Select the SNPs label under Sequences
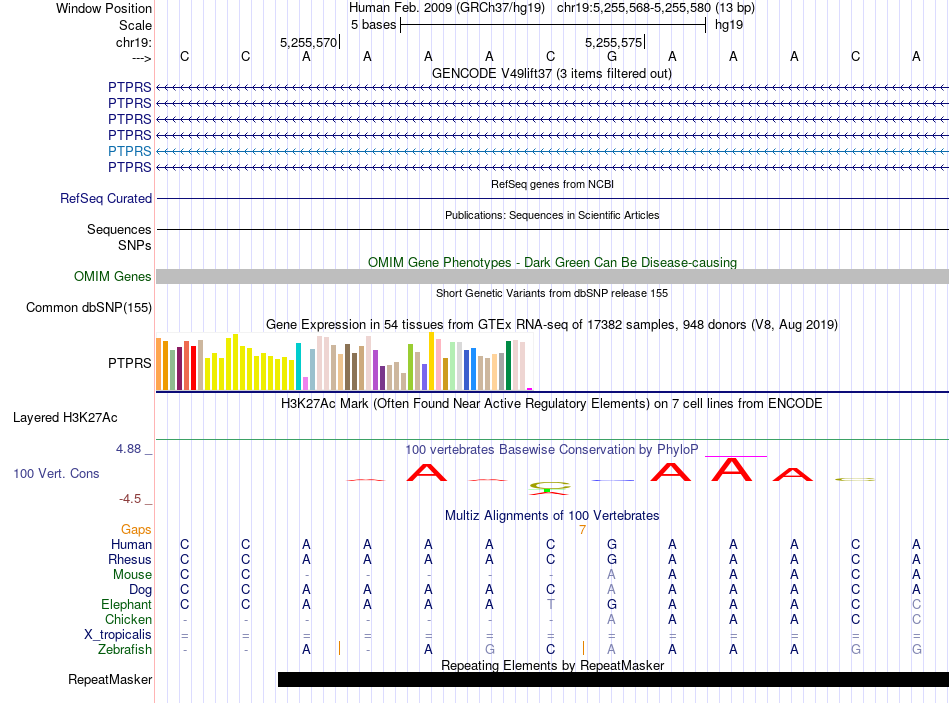950x703 pixels. click(135, 245)
